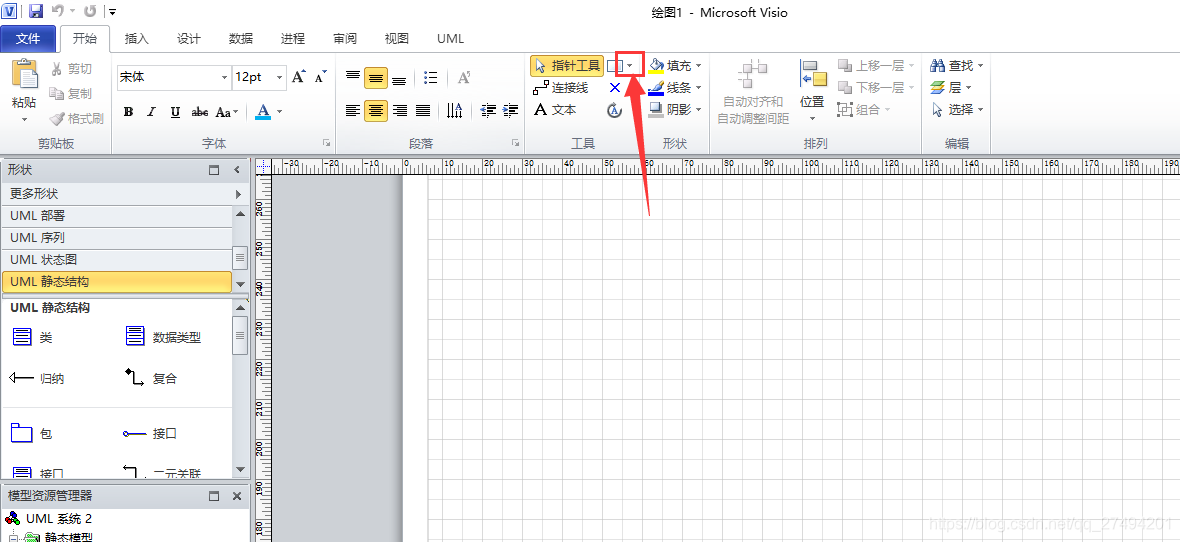Click the Undo icon in quick access toolbar

point(57,11)
